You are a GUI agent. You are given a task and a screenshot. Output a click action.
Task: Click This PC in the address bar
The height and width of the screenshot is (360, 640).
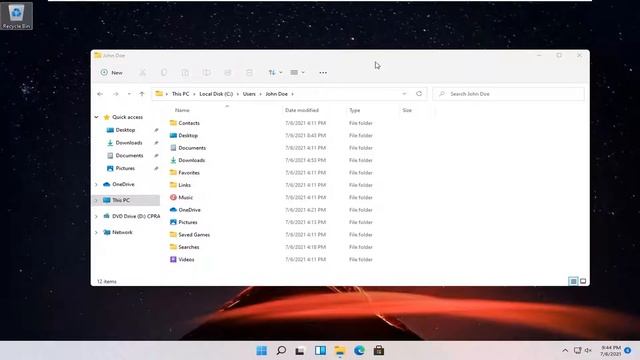pos(180,94)
